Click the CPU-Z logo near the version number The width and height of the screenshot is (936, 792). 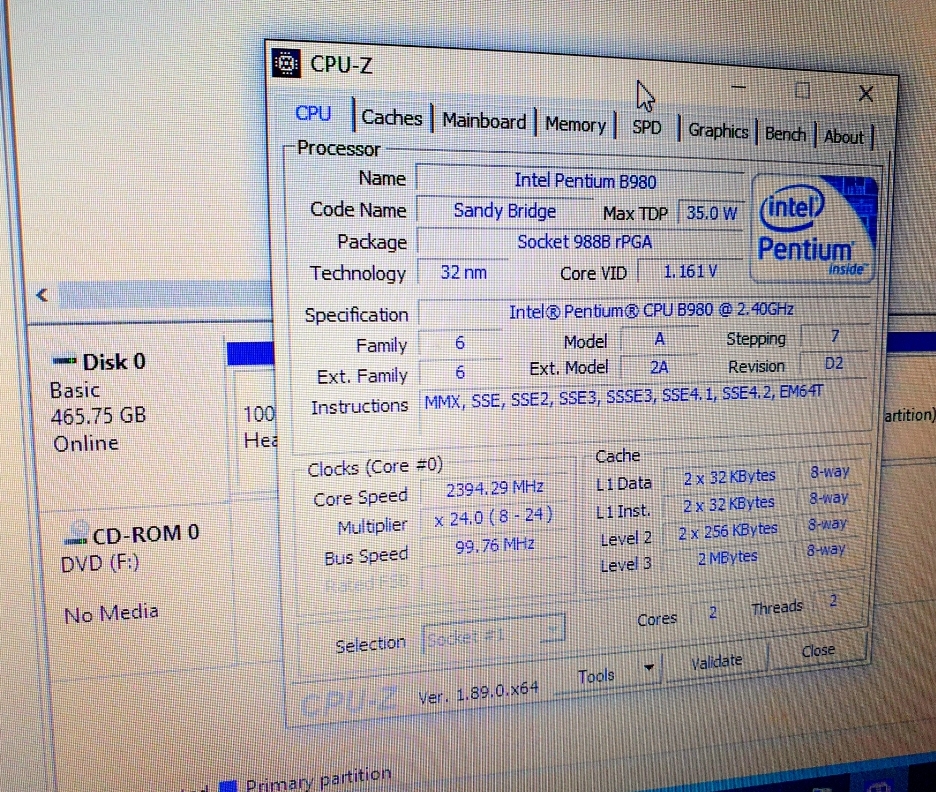coord(347,696)
